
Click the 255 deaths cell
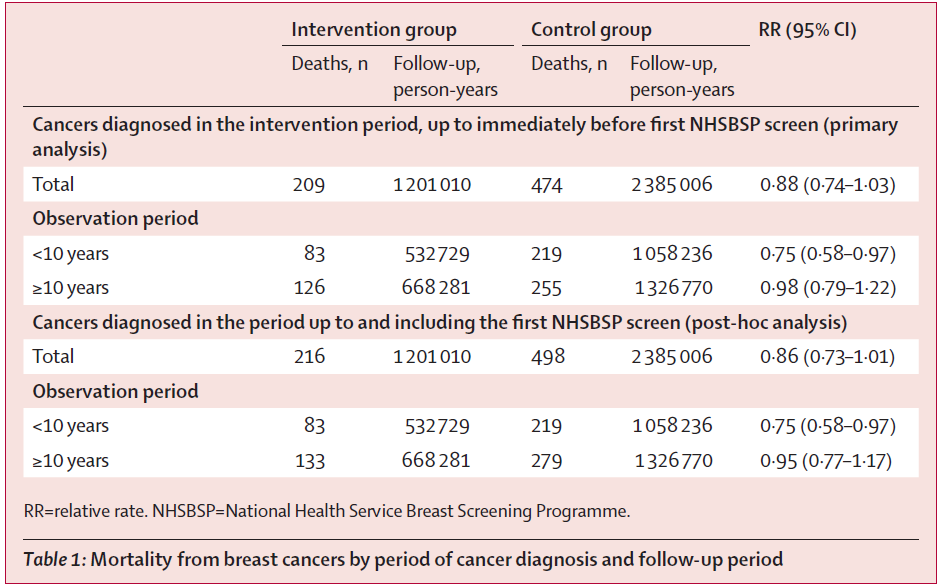(547, 288)
